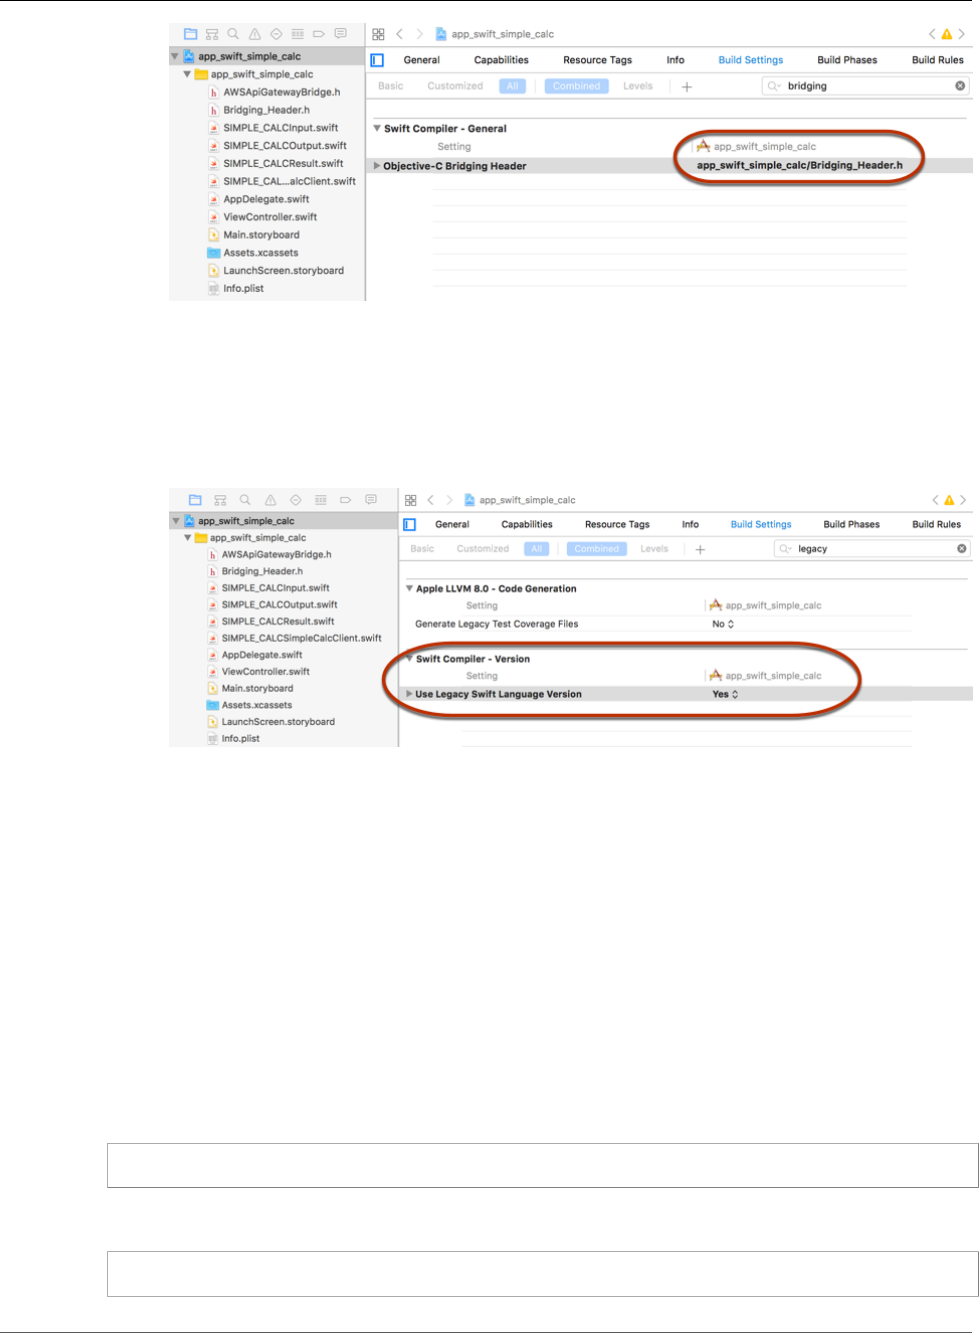Clear the 'legacy' search field
Image resolution: width=979 pixels, height=1333 pixels.
pos(962,549)
